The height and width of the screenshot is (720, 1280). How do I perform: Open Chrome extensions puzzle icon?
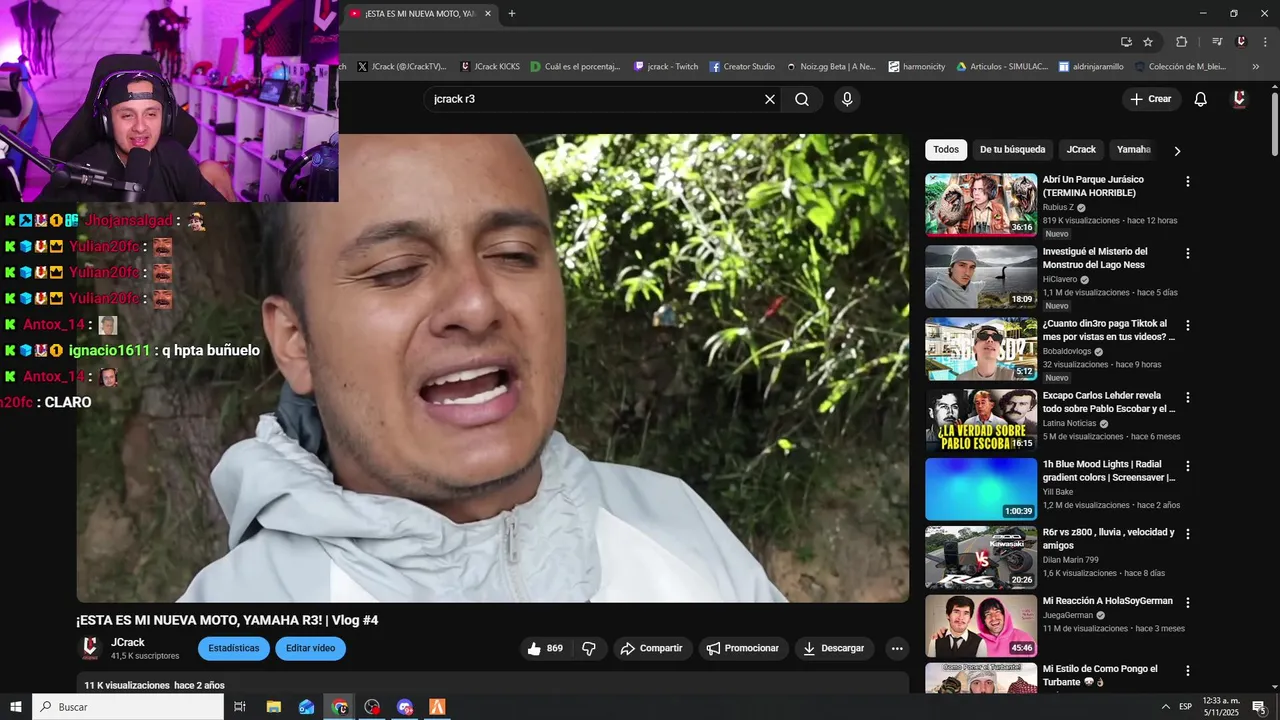point(1181,42)
